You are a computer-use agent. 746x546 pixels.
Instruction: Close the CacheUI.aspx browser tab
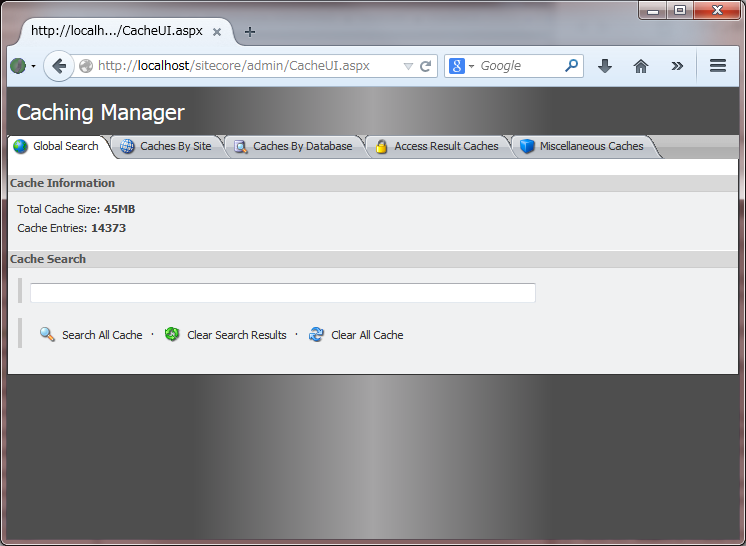(217, 32)
